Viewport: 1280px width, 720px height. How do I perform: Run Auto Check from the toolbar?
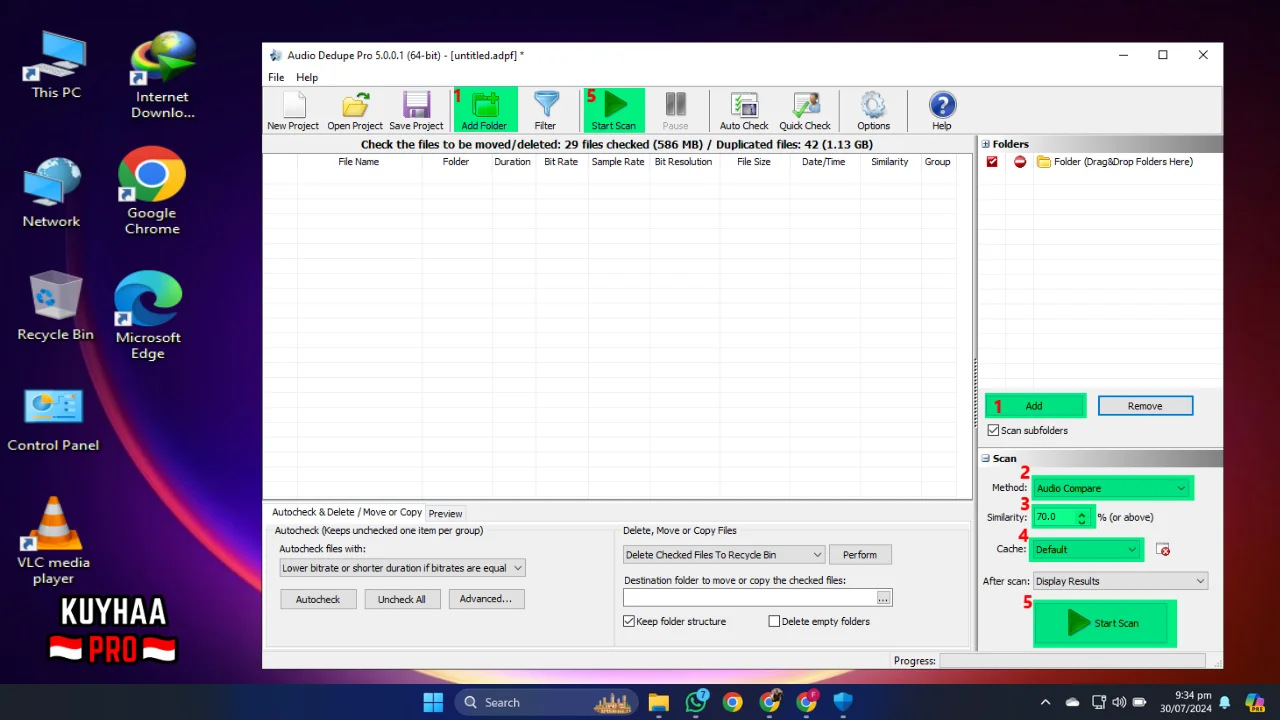[x=744, y=111]
